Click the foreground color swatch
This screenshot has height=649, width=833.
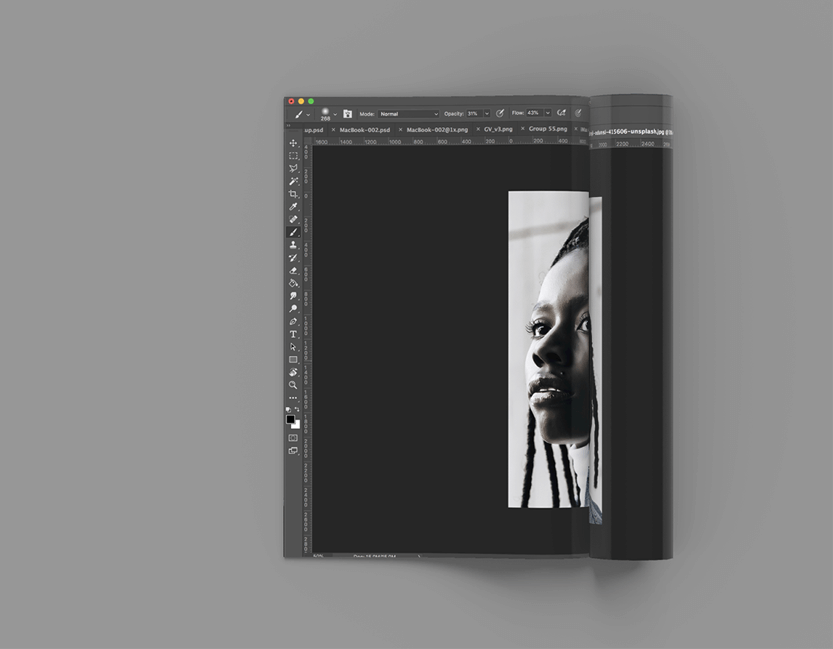tap(291, 419)
